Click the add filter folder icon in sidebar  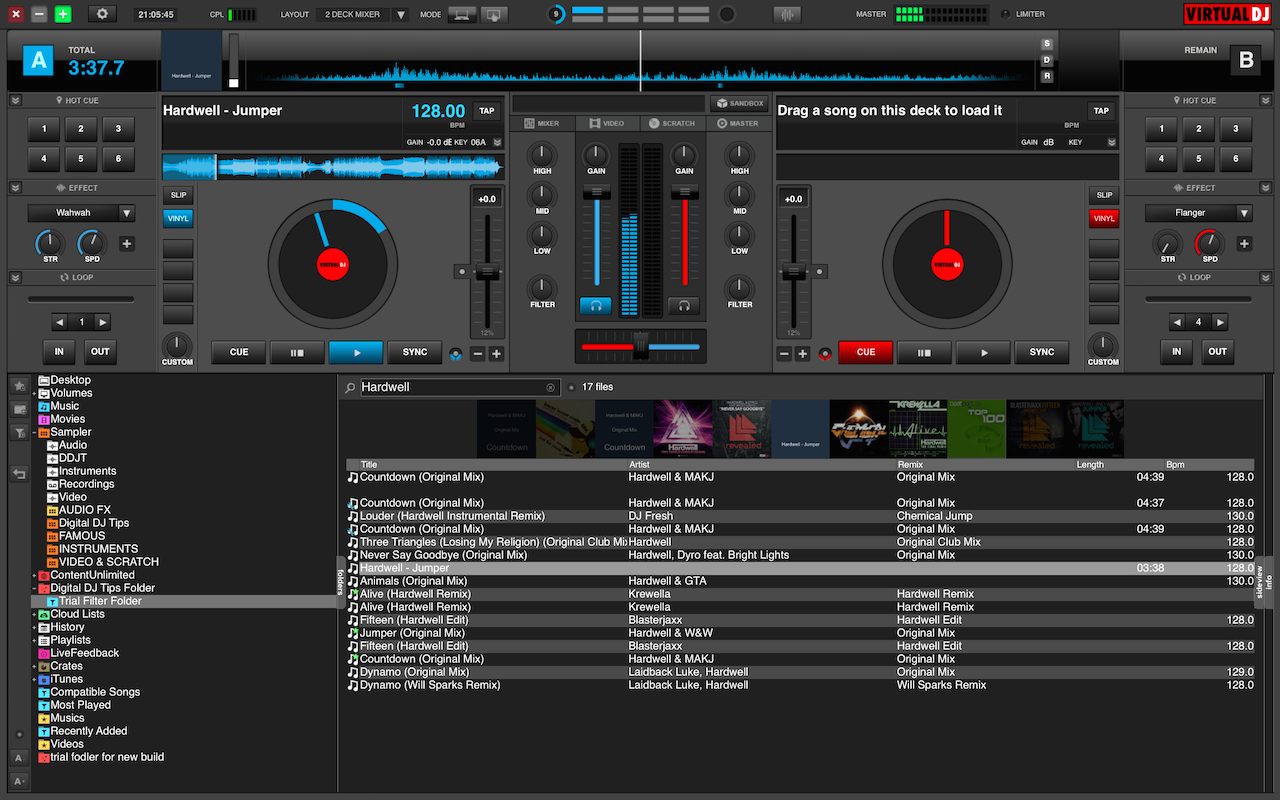tap(19, 433)
